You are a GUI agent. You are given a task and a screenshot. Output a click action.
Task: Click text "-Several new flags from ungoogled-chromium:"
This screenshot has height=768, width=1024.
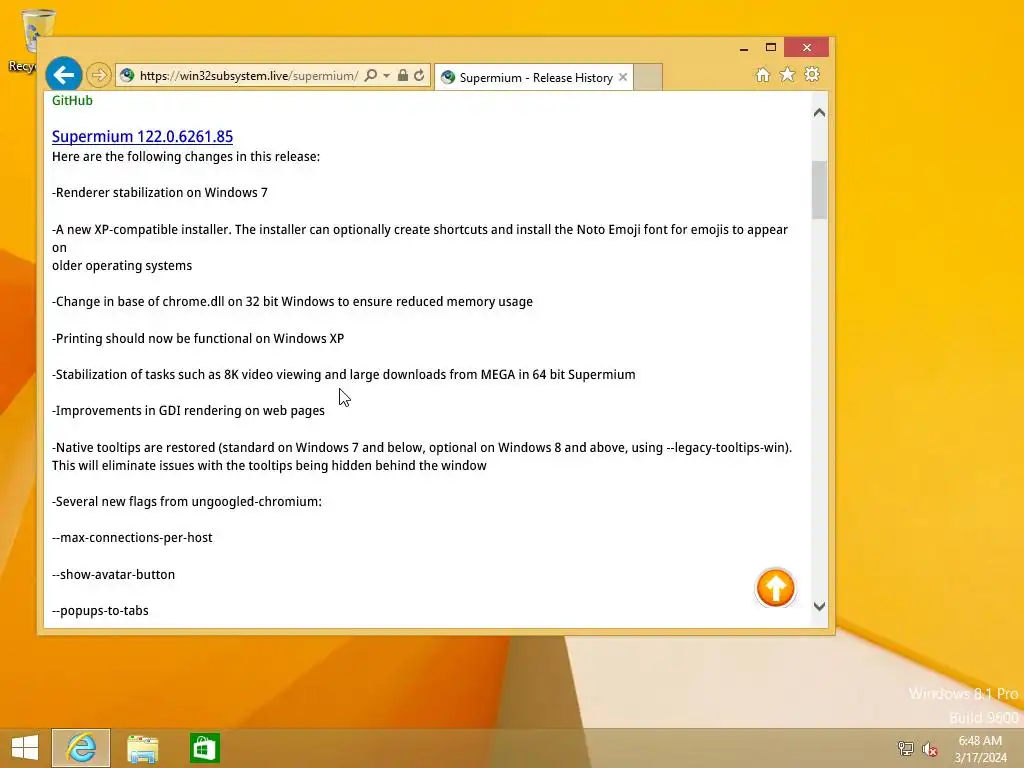pyautogui.click(x=187, y=502)
